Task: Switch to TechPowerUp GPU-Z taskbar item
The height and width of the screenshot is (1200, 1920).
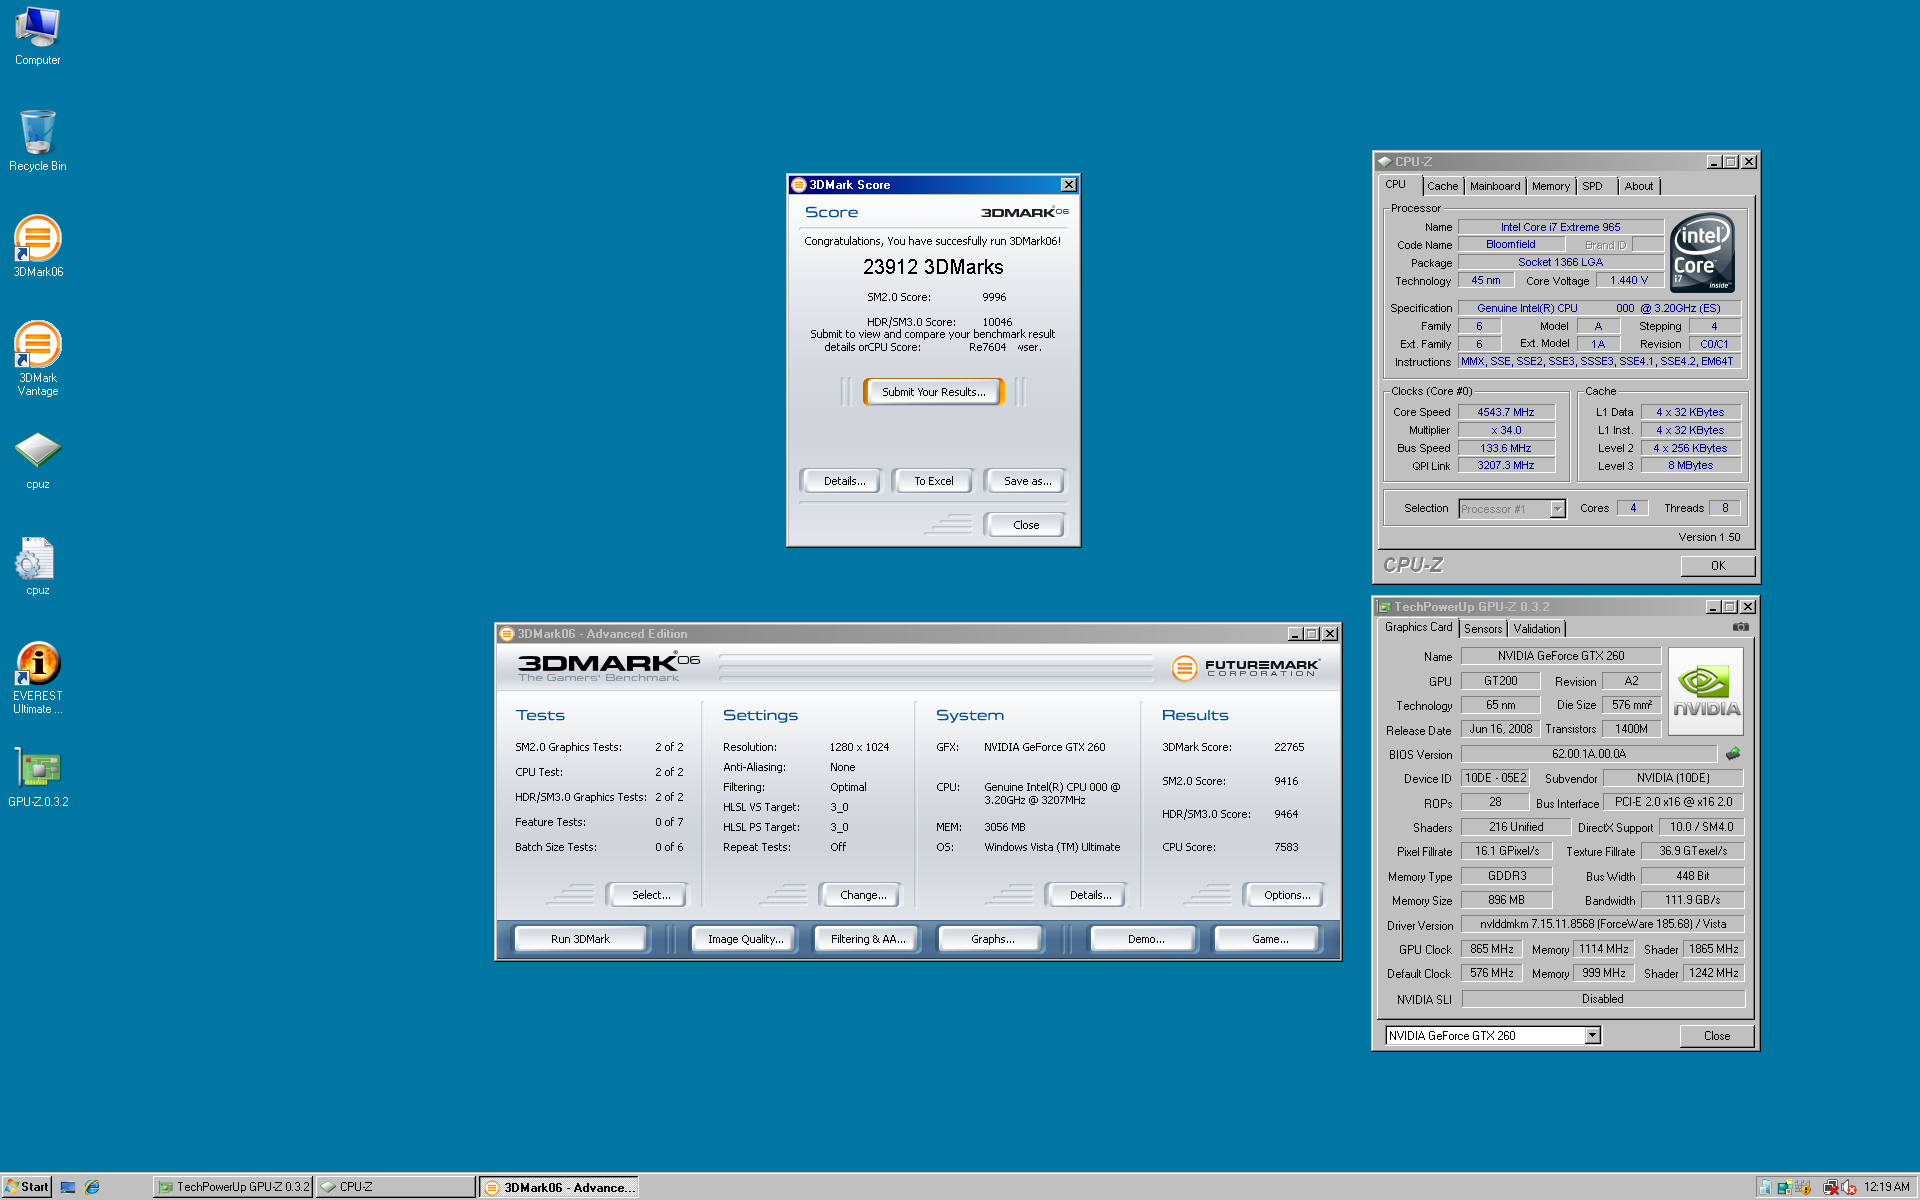Action: click(233, 1187)
